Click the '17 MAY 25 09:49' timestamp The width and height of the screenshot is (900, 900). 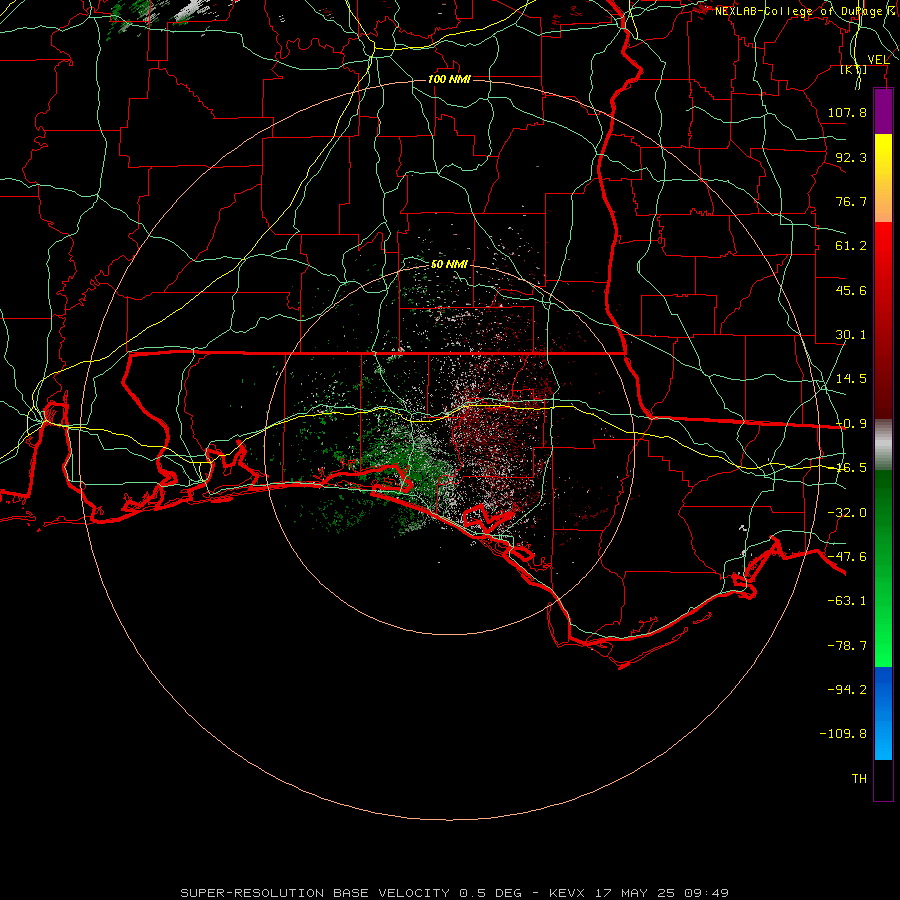(x=662, y=893)
